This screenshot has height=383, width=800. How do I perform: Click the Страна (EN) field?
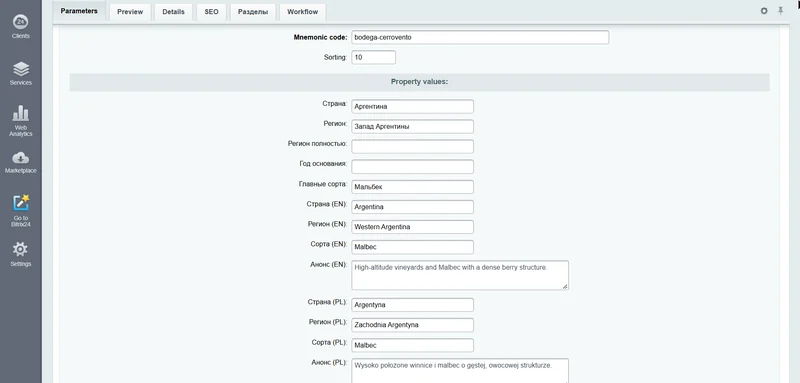[412, 207]
